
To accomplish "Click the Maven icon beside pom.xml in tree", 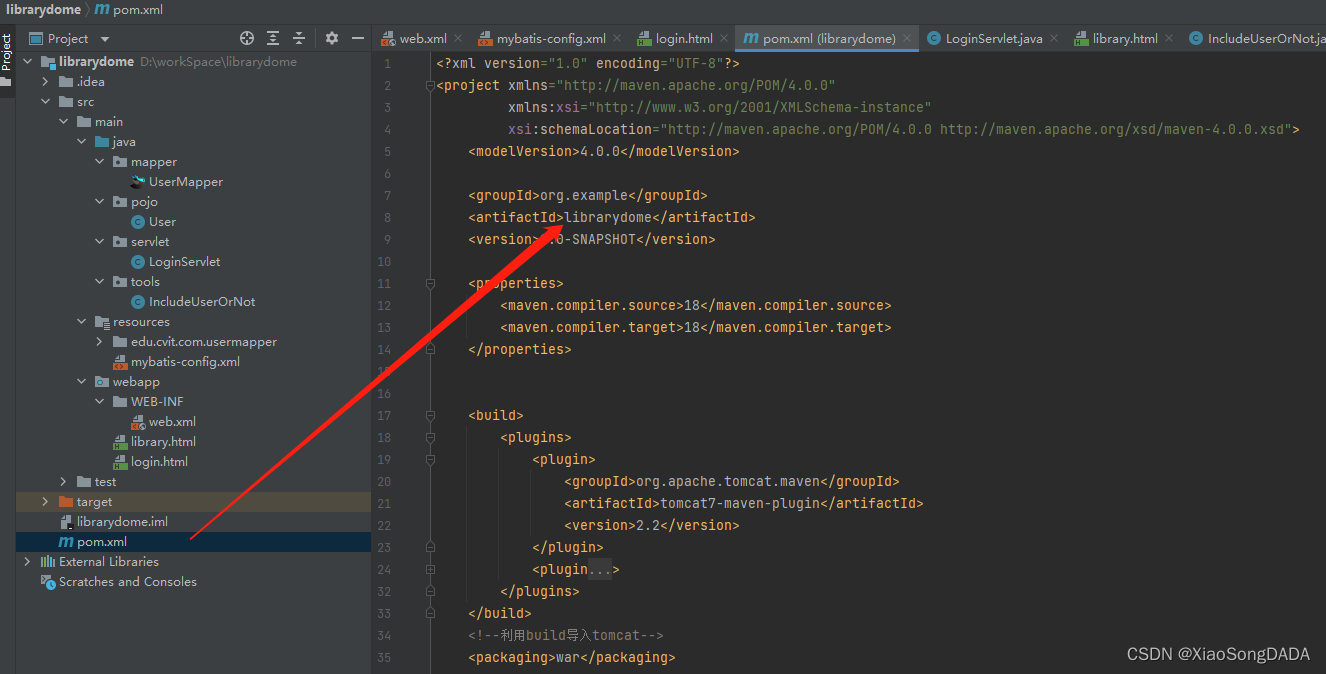I will 66,542.
